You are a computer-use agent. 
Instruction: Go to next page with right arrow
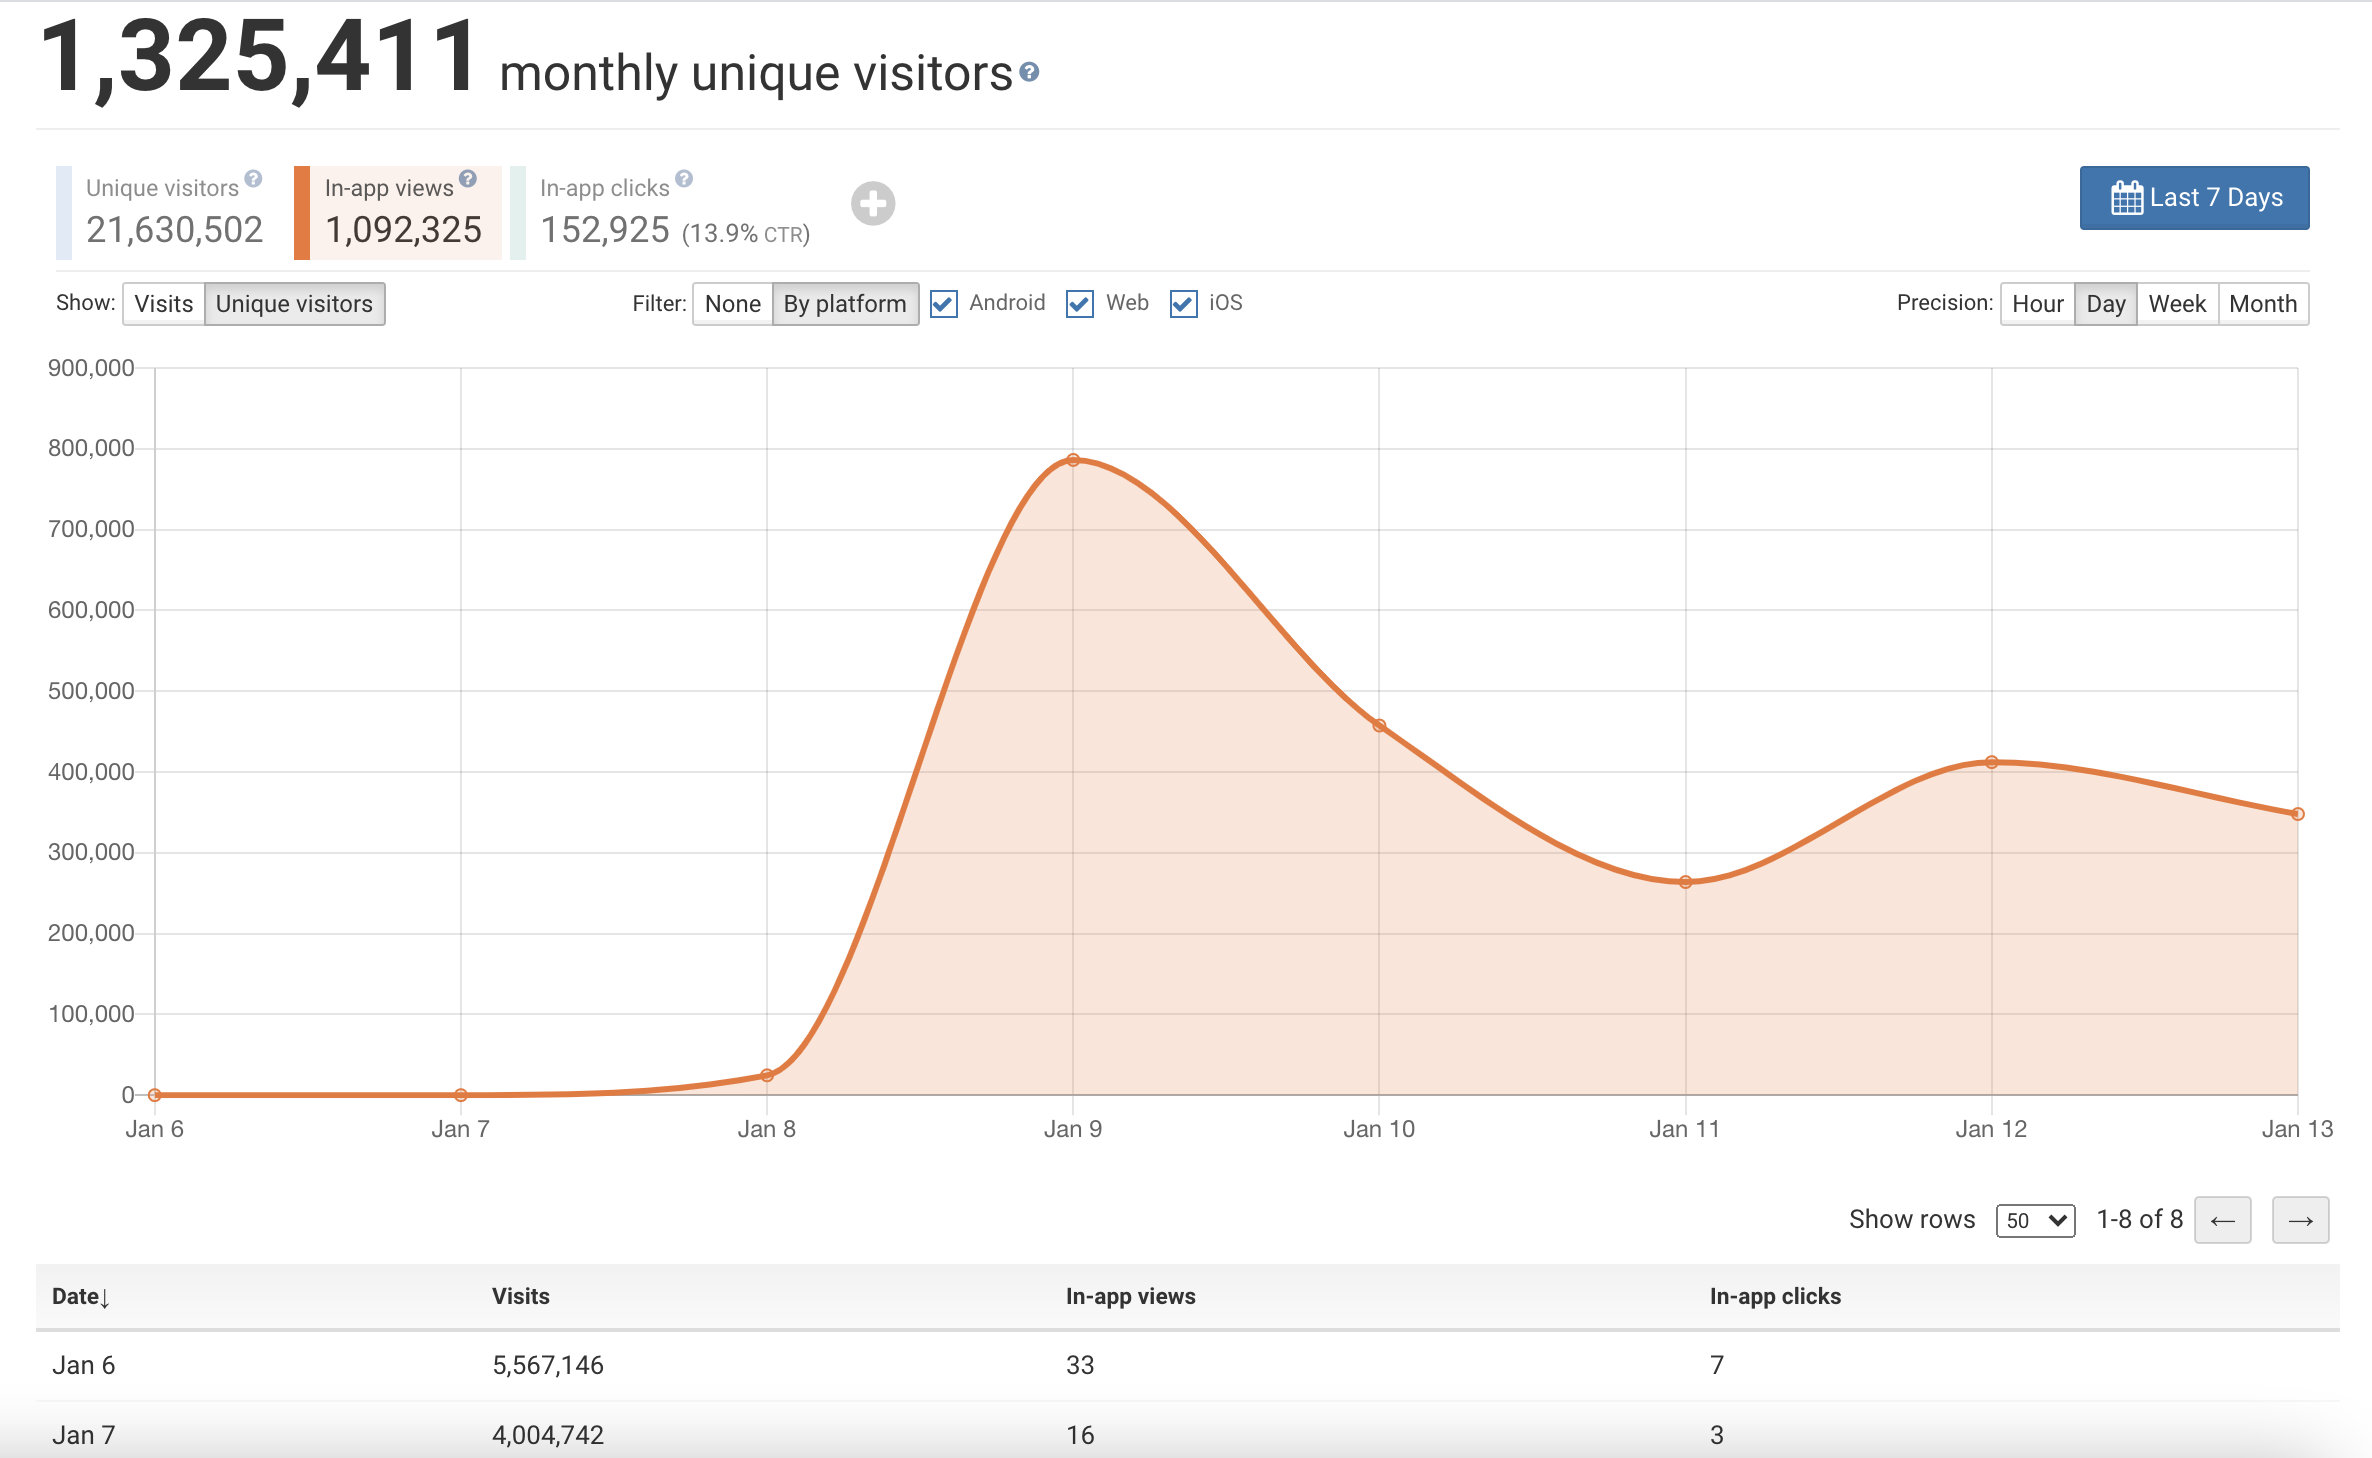pos(2300,1220)
